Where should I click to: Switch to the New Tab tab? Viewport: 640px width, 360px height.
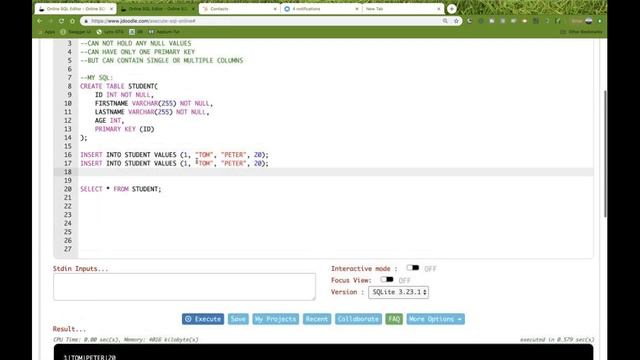click(x=402, y=9)
